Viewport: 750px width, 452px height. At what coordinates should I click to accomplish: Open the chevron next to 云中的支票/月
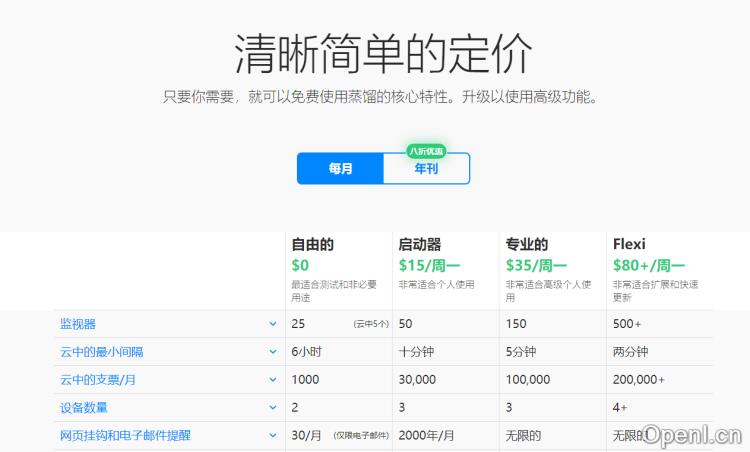tap(273, 380)
